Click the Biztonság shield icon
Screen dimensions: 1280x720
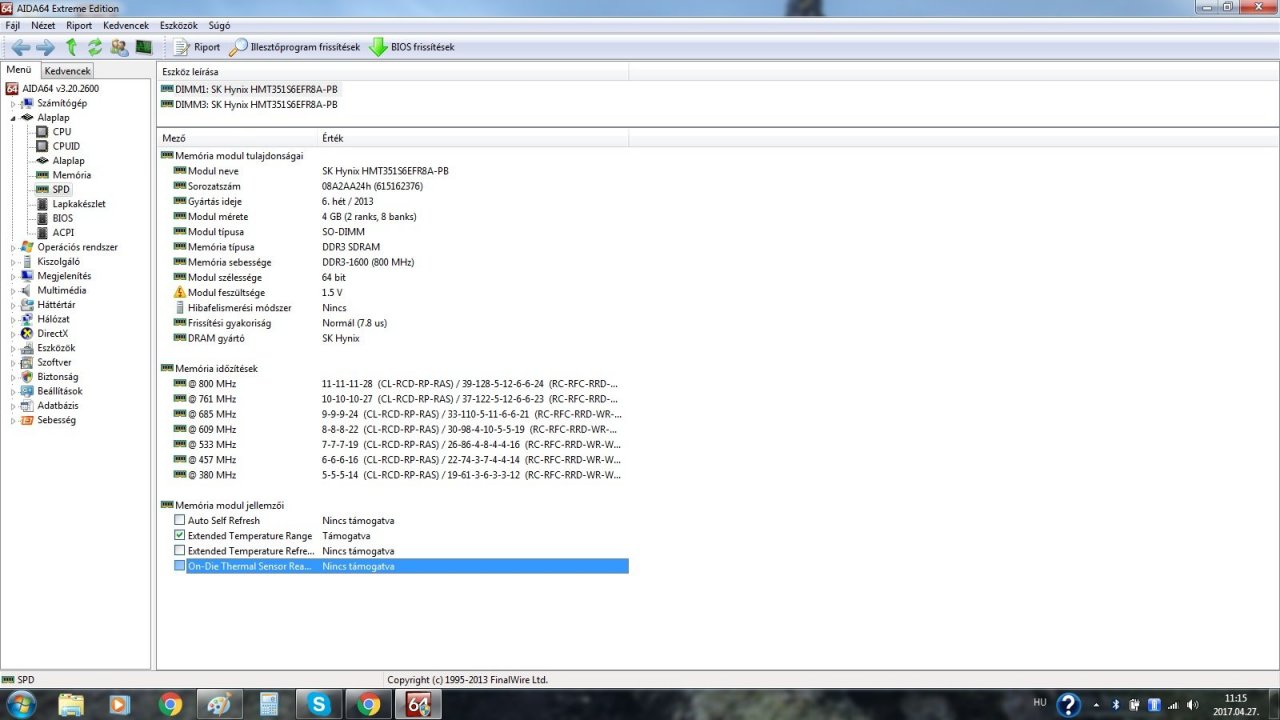point(27,377)
